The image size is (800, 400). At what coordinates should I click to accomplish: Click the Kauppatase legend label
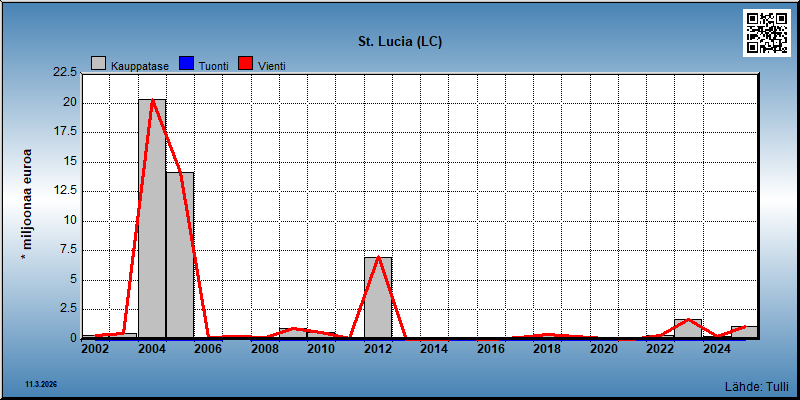140,66
